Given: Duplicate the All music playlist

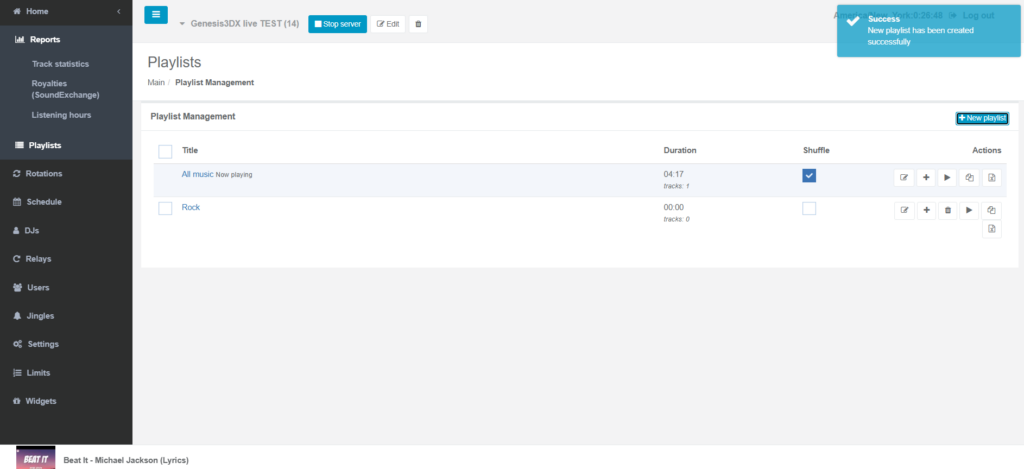Looking at the screenshot, I should 969,178.
